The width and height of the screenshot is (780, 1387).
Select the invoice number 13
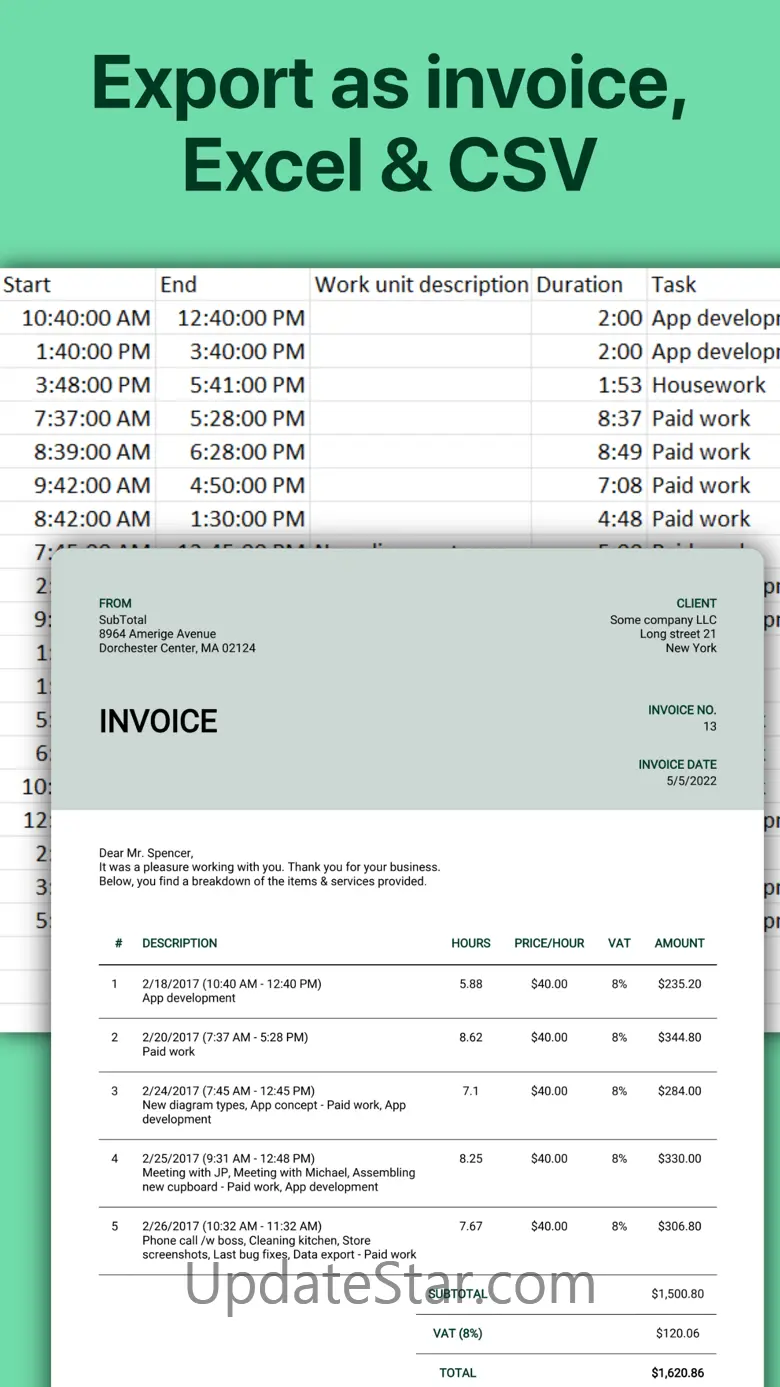coord(709,727)
